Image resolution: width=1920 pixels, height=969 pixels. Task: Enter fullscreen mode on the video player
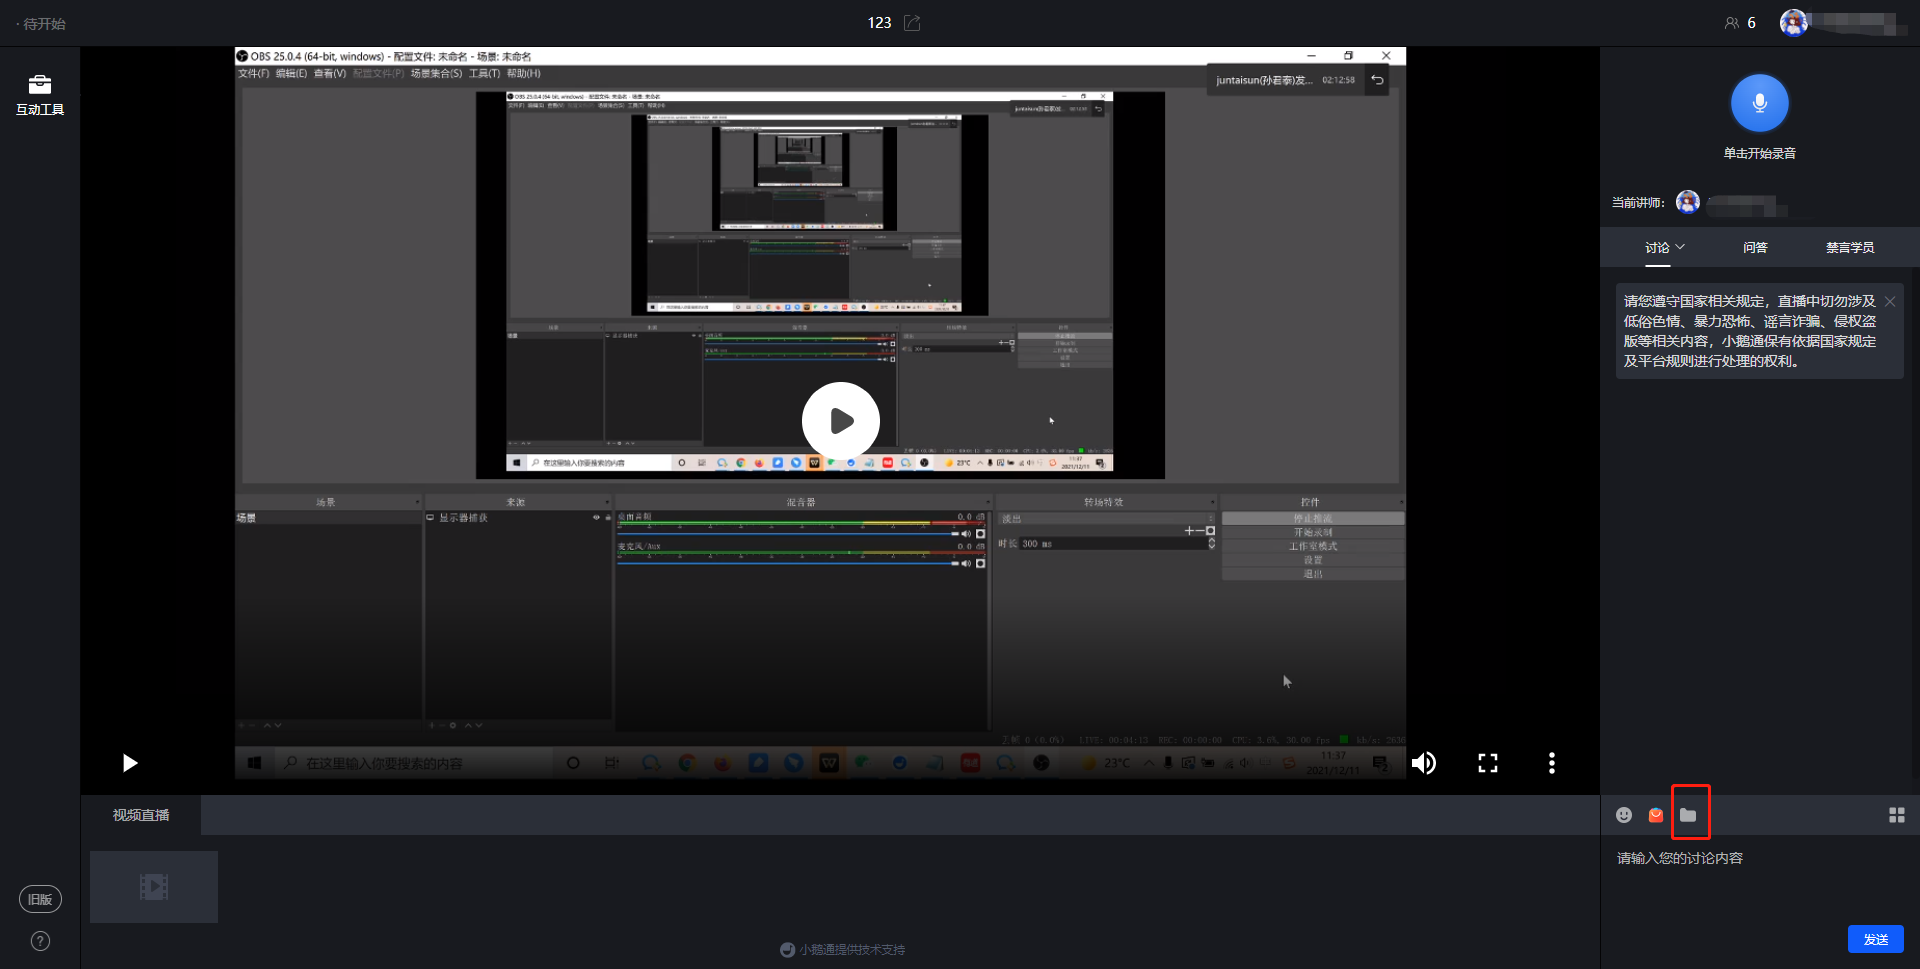tap(1488, 763)
